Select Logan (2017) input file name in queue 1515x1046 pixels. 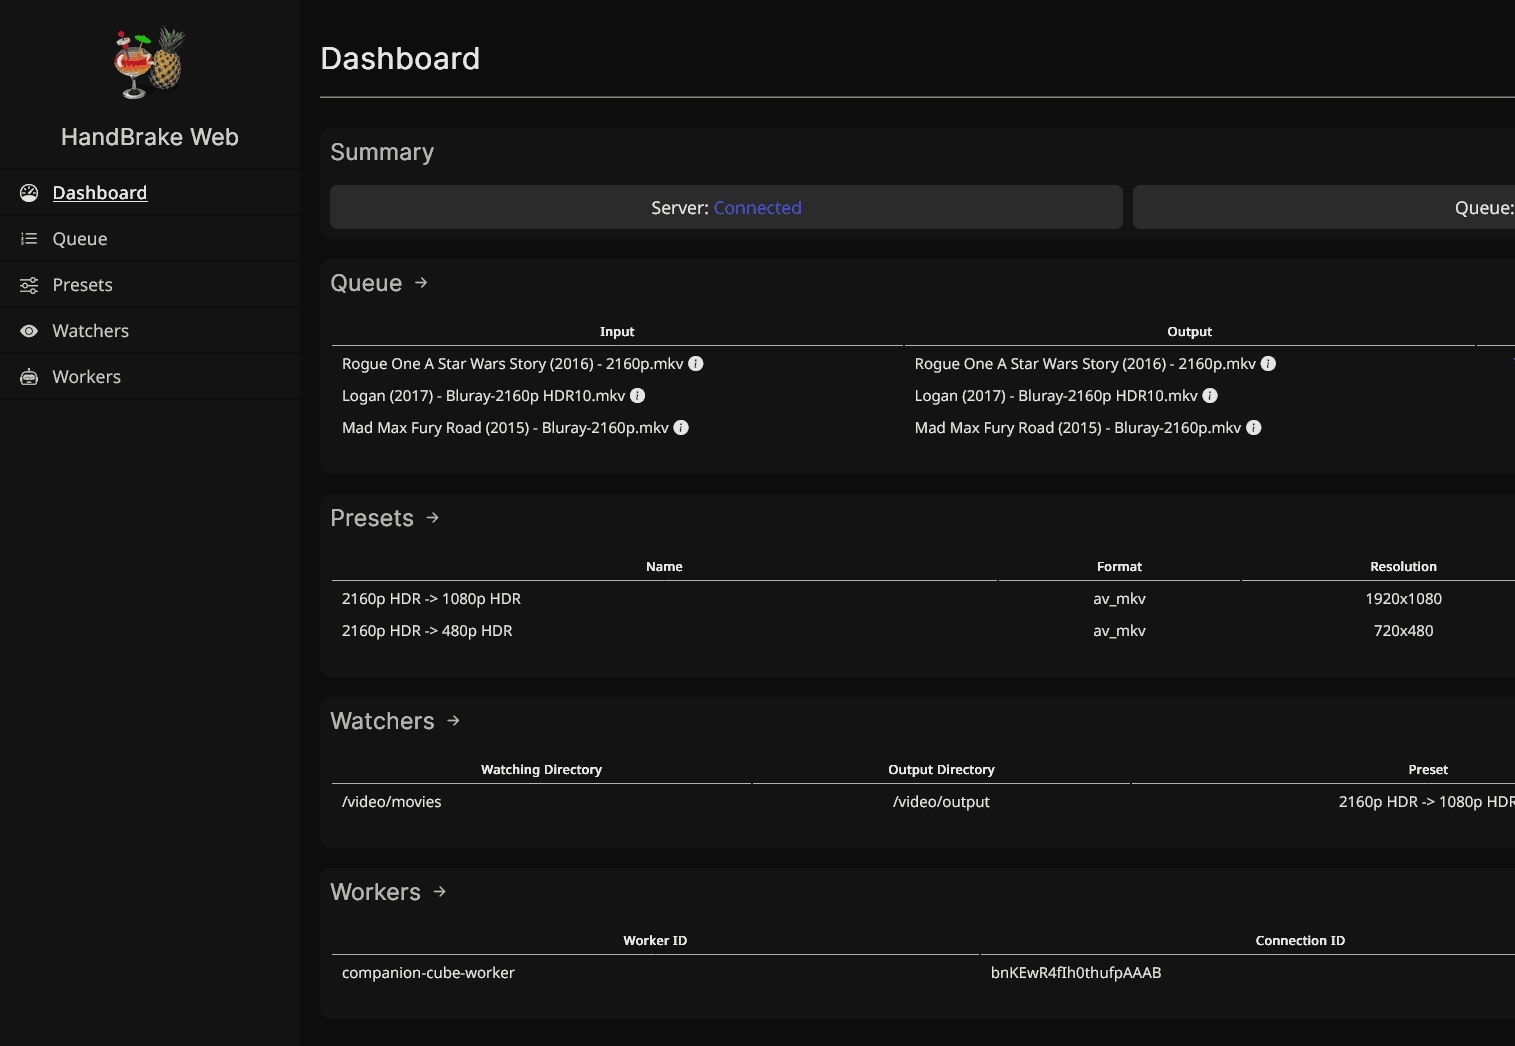tap(484, 396)
